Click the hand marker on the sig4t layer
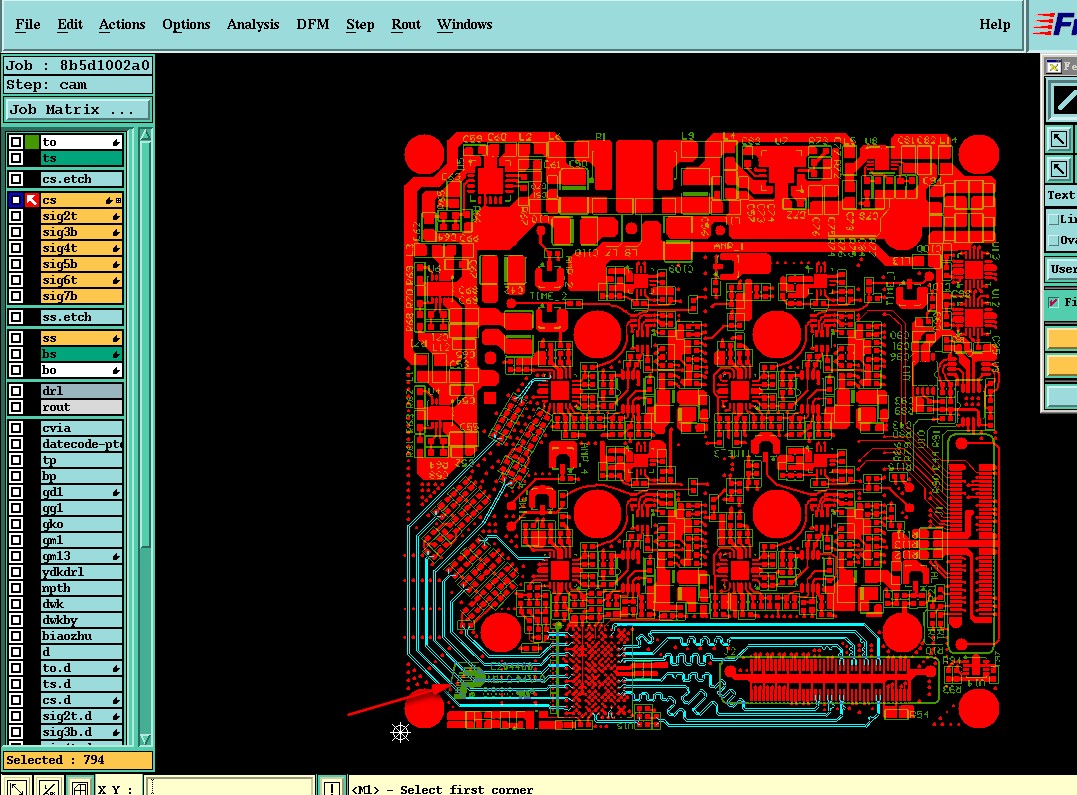Viewport: 1077px width, 795px height. click(116, 248)
